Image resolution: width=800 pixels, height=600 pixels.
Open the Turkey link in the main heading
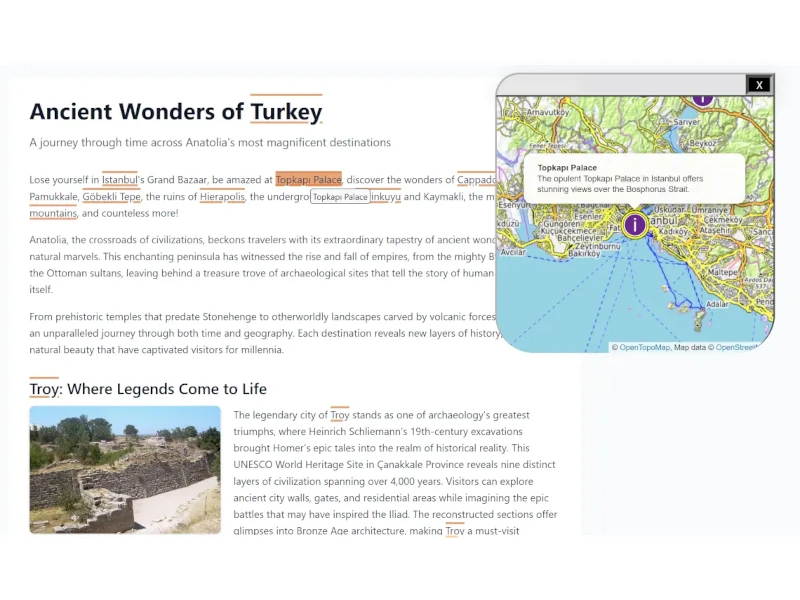[286, 111]
